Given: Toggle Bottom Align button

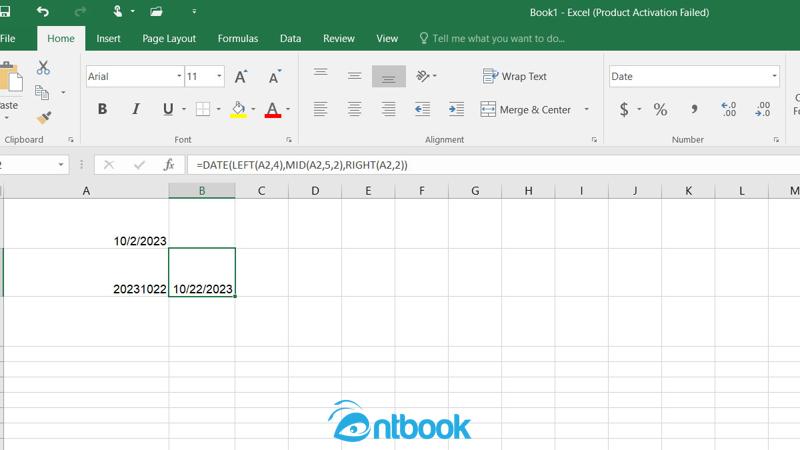Looking at the screenshot, I should tap(389, 76).
